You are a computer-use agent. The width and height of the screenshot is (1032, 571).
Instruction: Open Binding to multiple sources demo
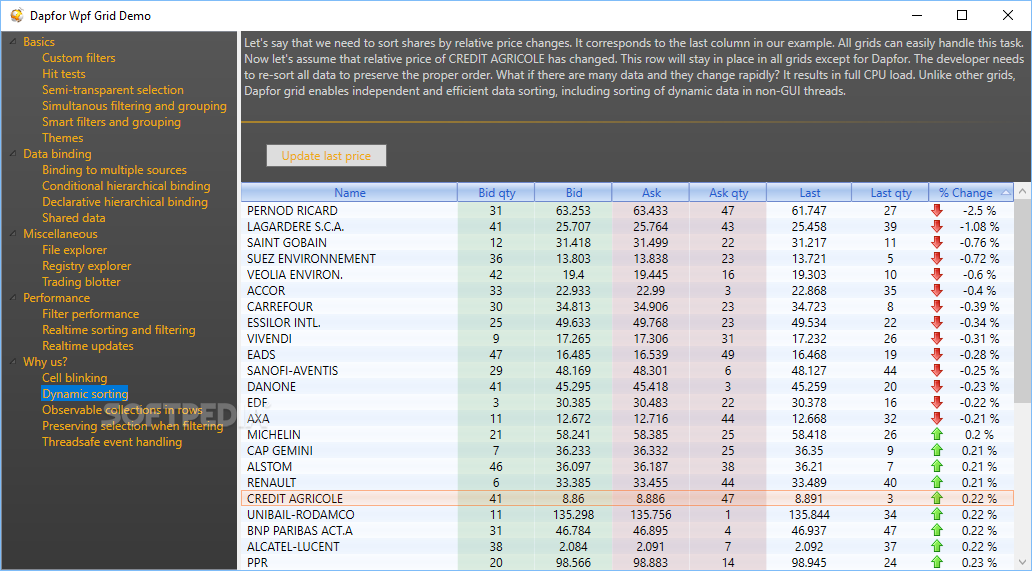click(115, 170)
